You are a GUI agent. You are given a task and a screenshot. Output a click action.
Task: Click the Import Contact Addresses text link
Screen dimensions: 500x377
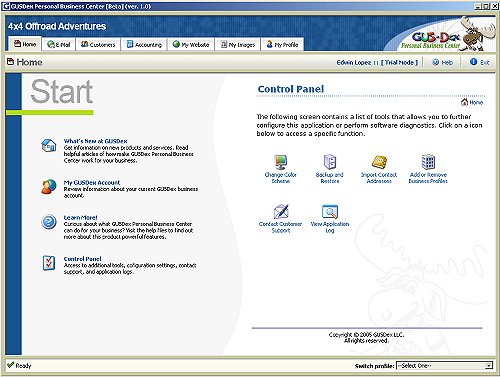(x=379, y=178)
